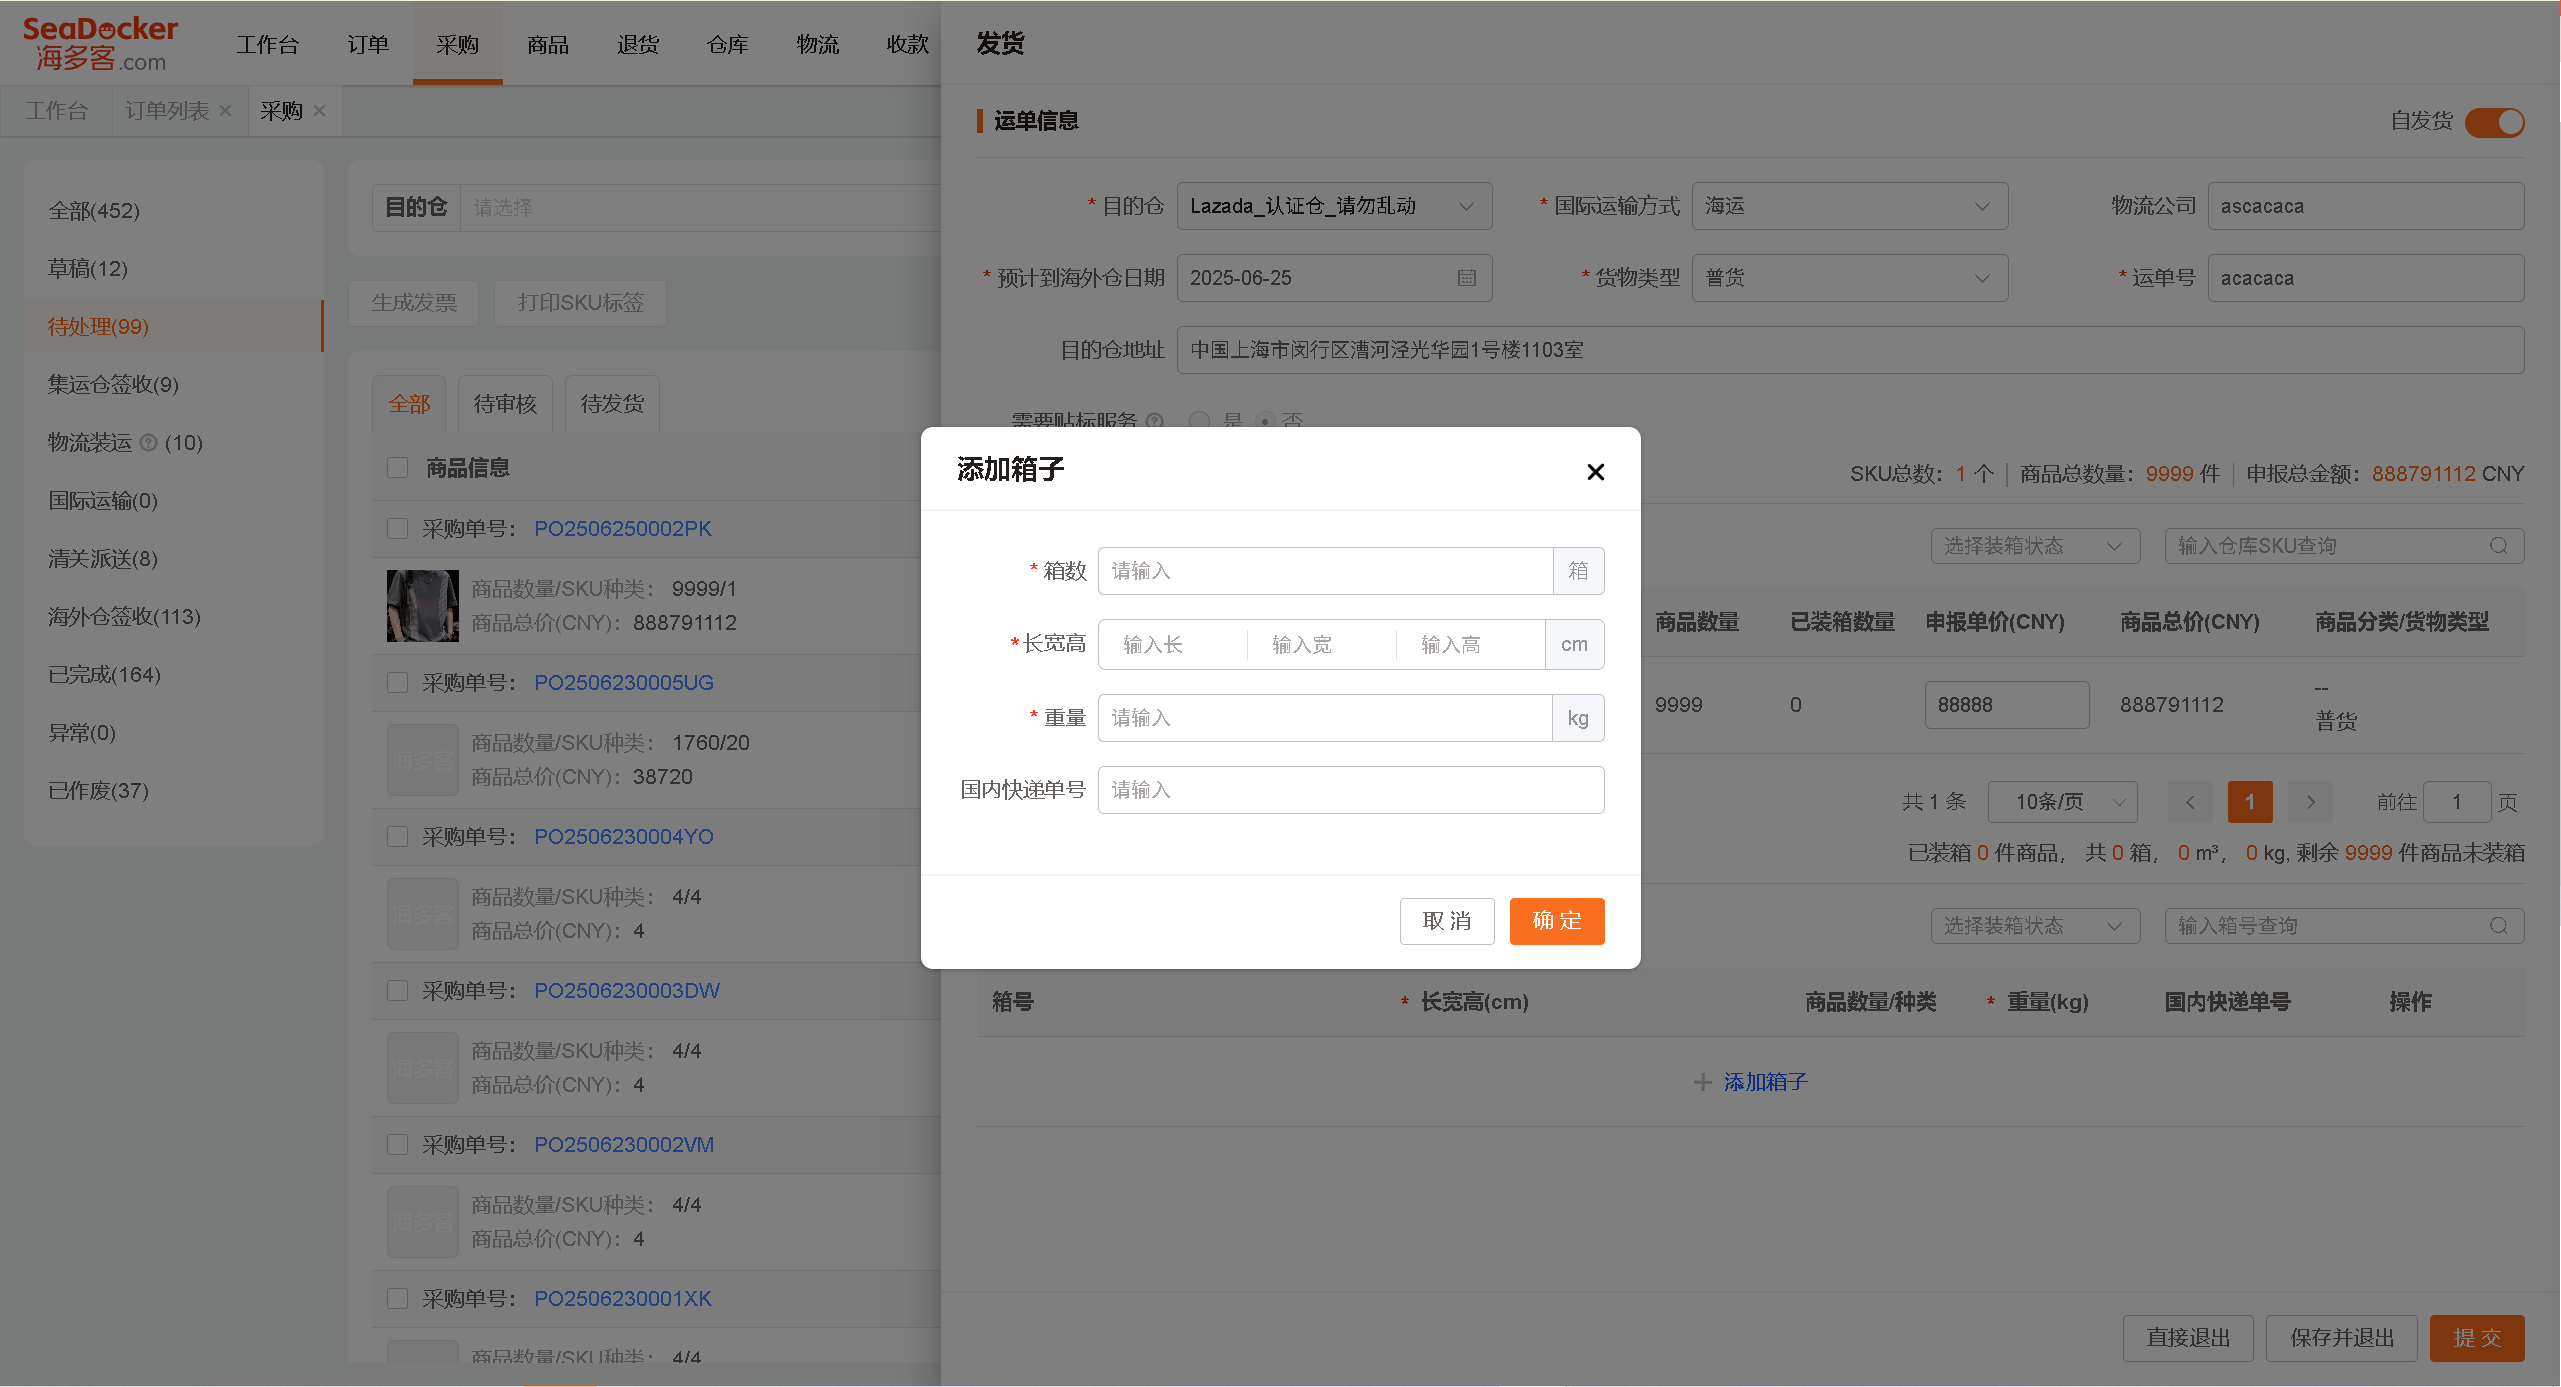This screenshot has width=2561, height=1387.
Task: Open the 采购 top menu
Action: coord(457,44)
